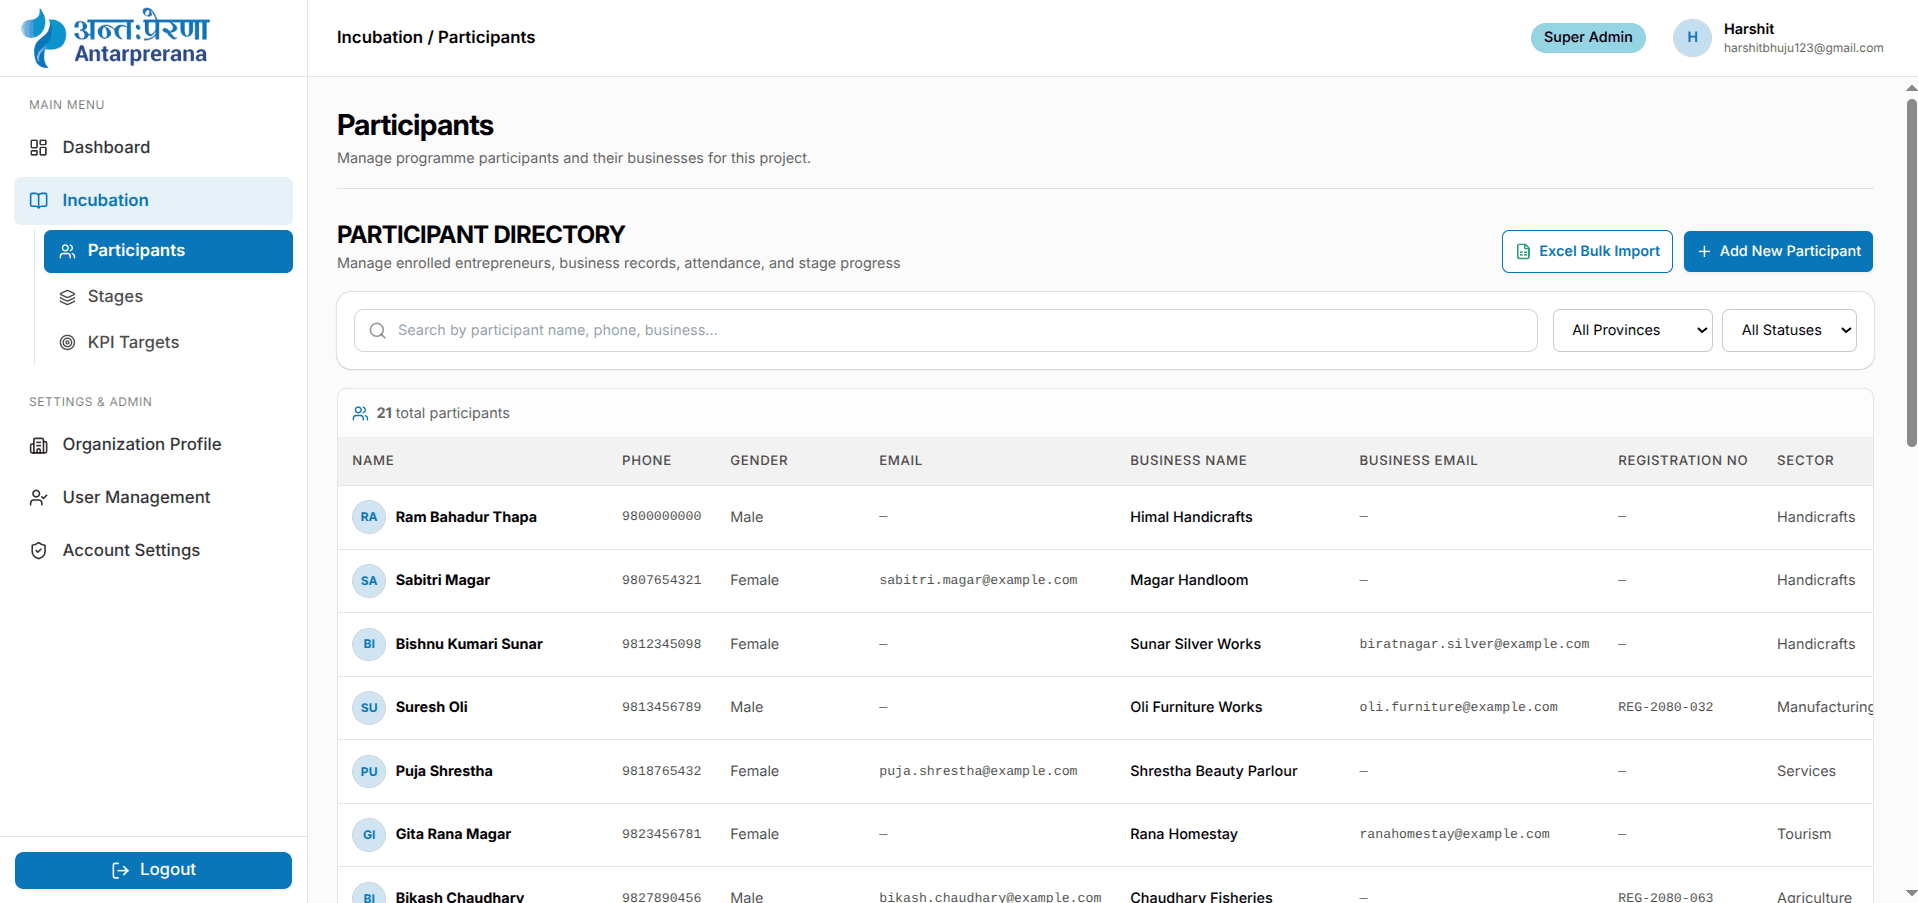The height and width of the screenshot is (903, 1918).
Task: Click the Super Admin badge
Action: pos(1587,38)
